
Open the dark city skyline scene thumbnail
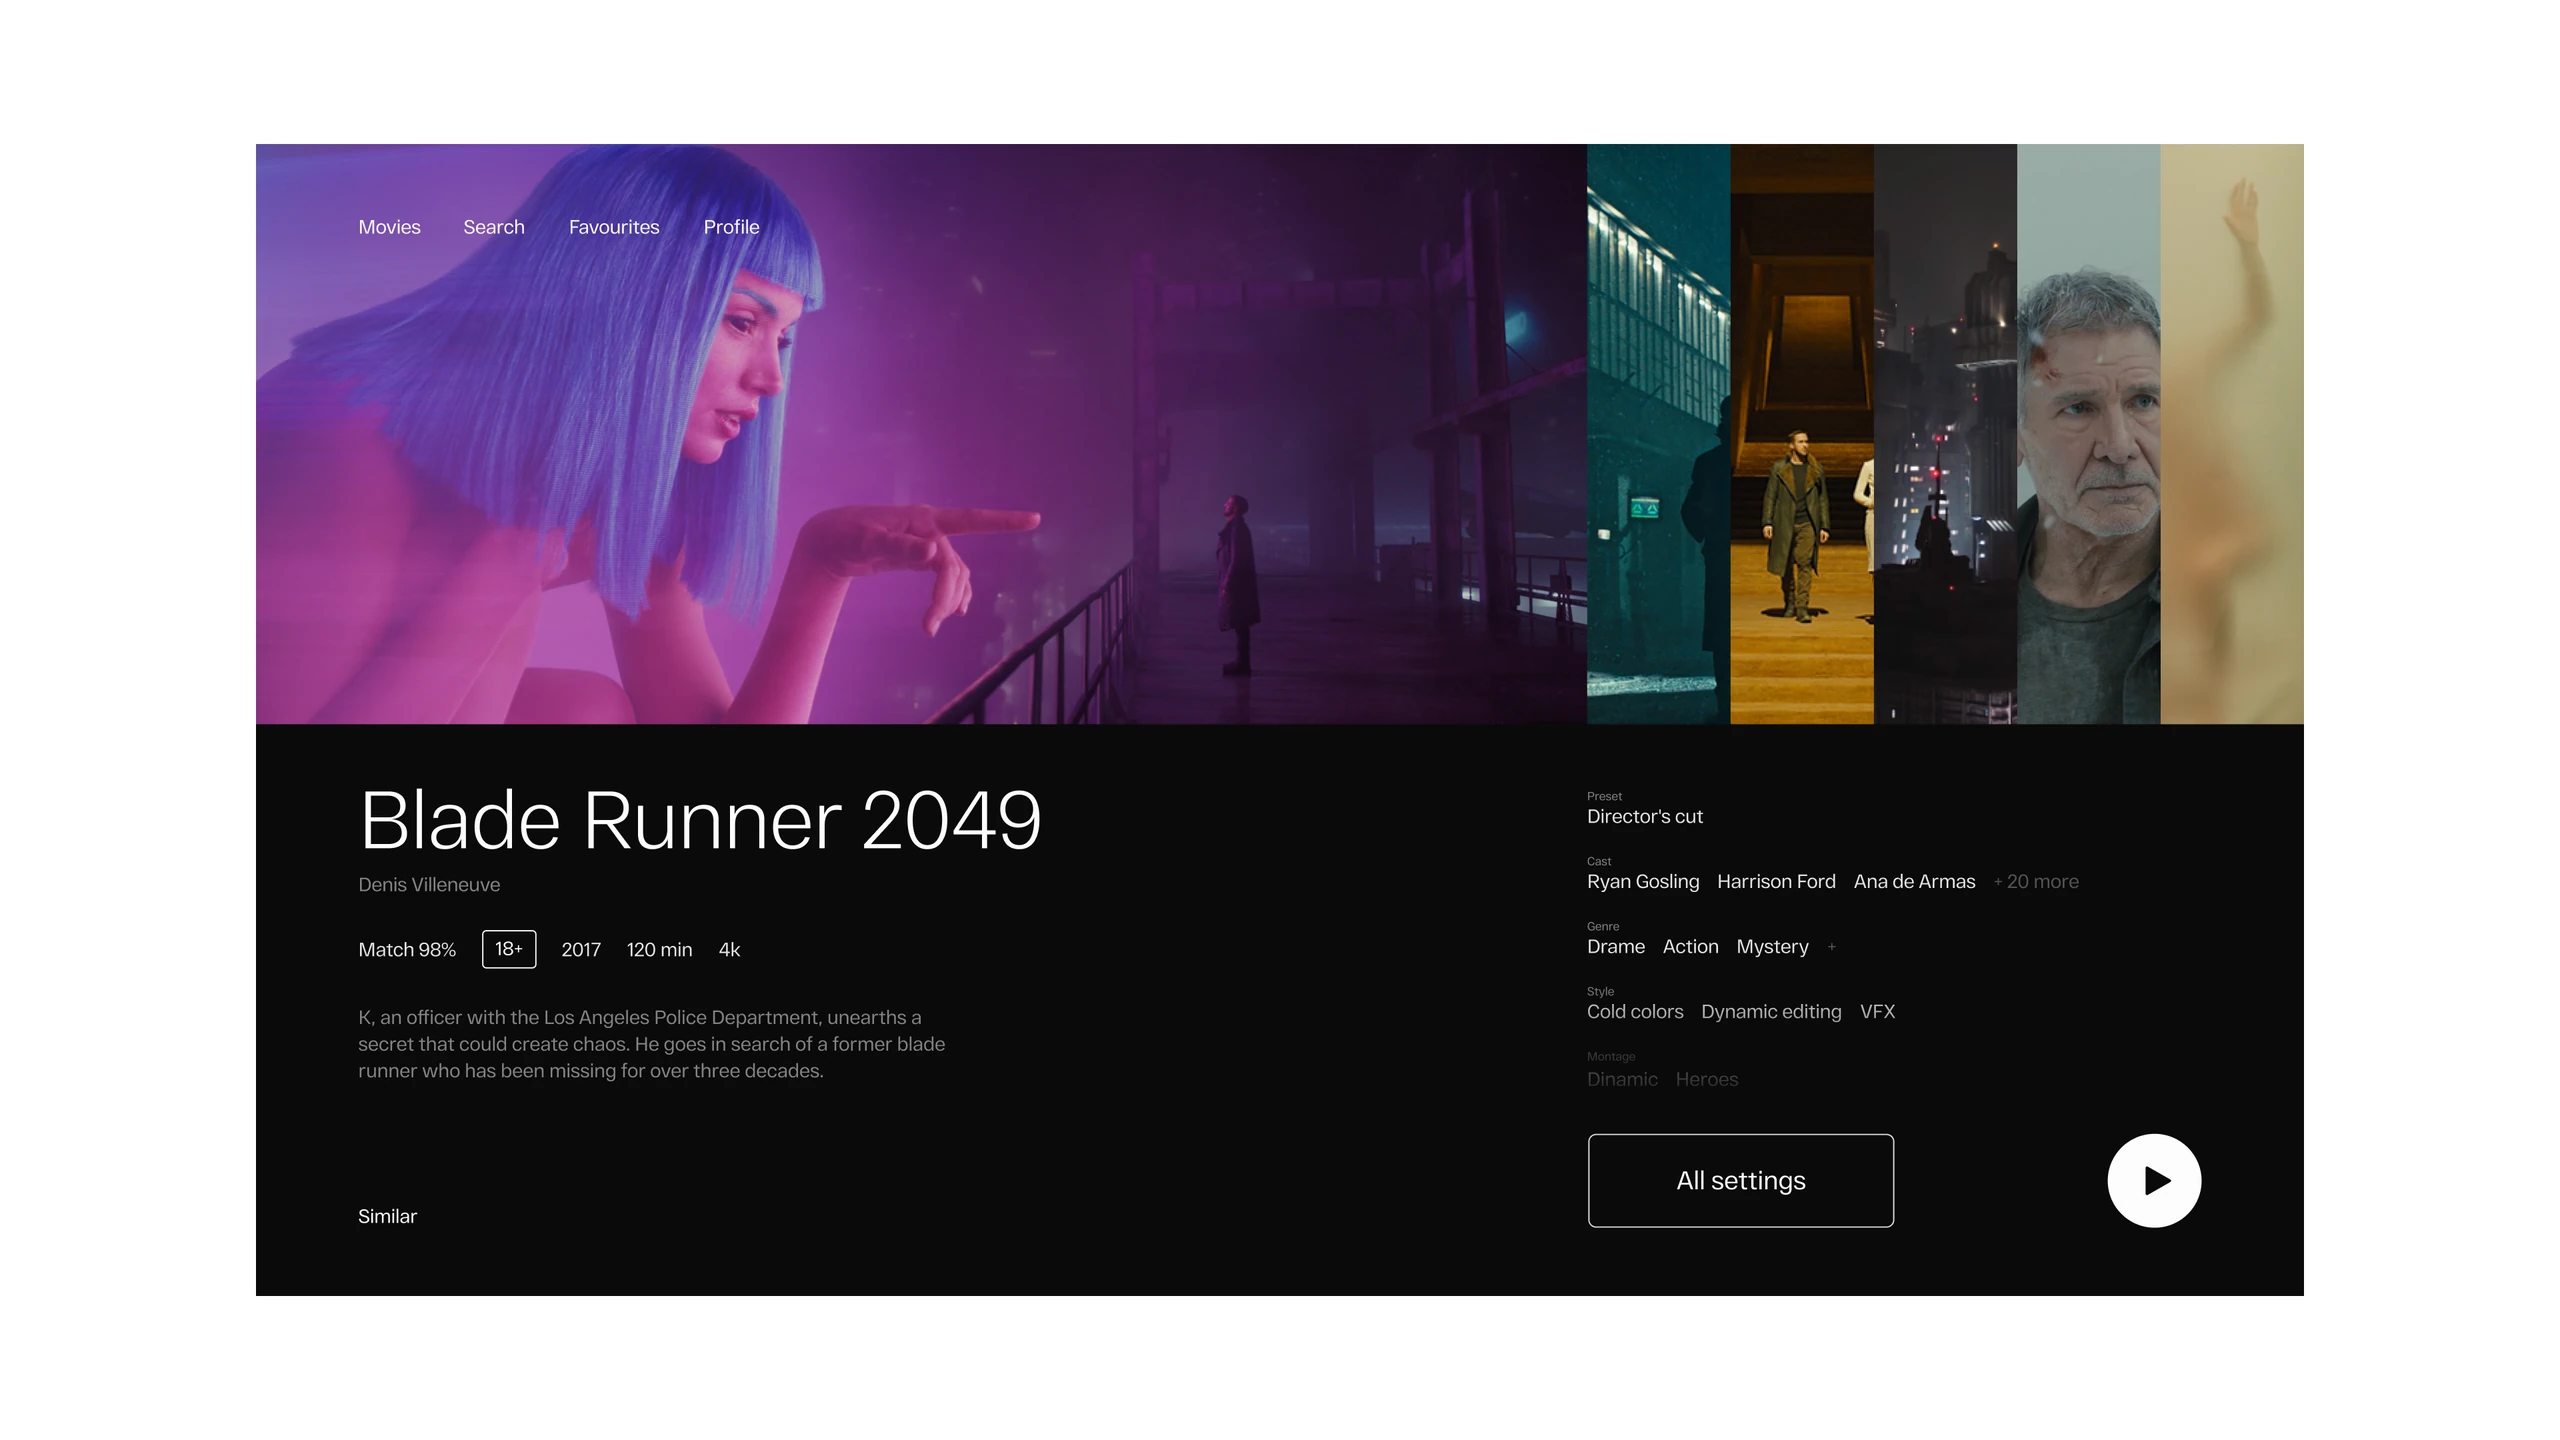click(1945, 434)
